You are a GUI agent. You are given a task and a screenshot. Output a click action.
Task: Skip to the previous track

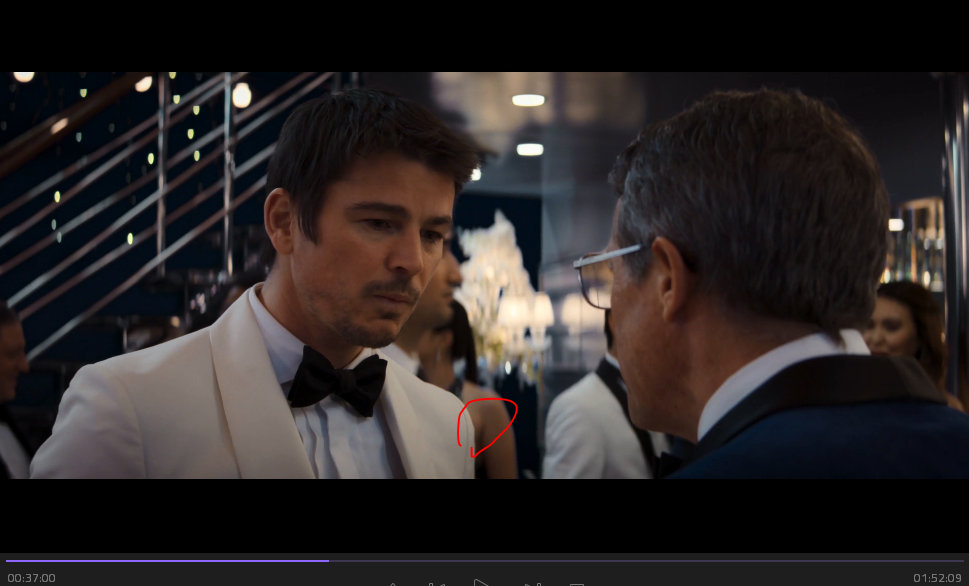(x=436, y=583)
